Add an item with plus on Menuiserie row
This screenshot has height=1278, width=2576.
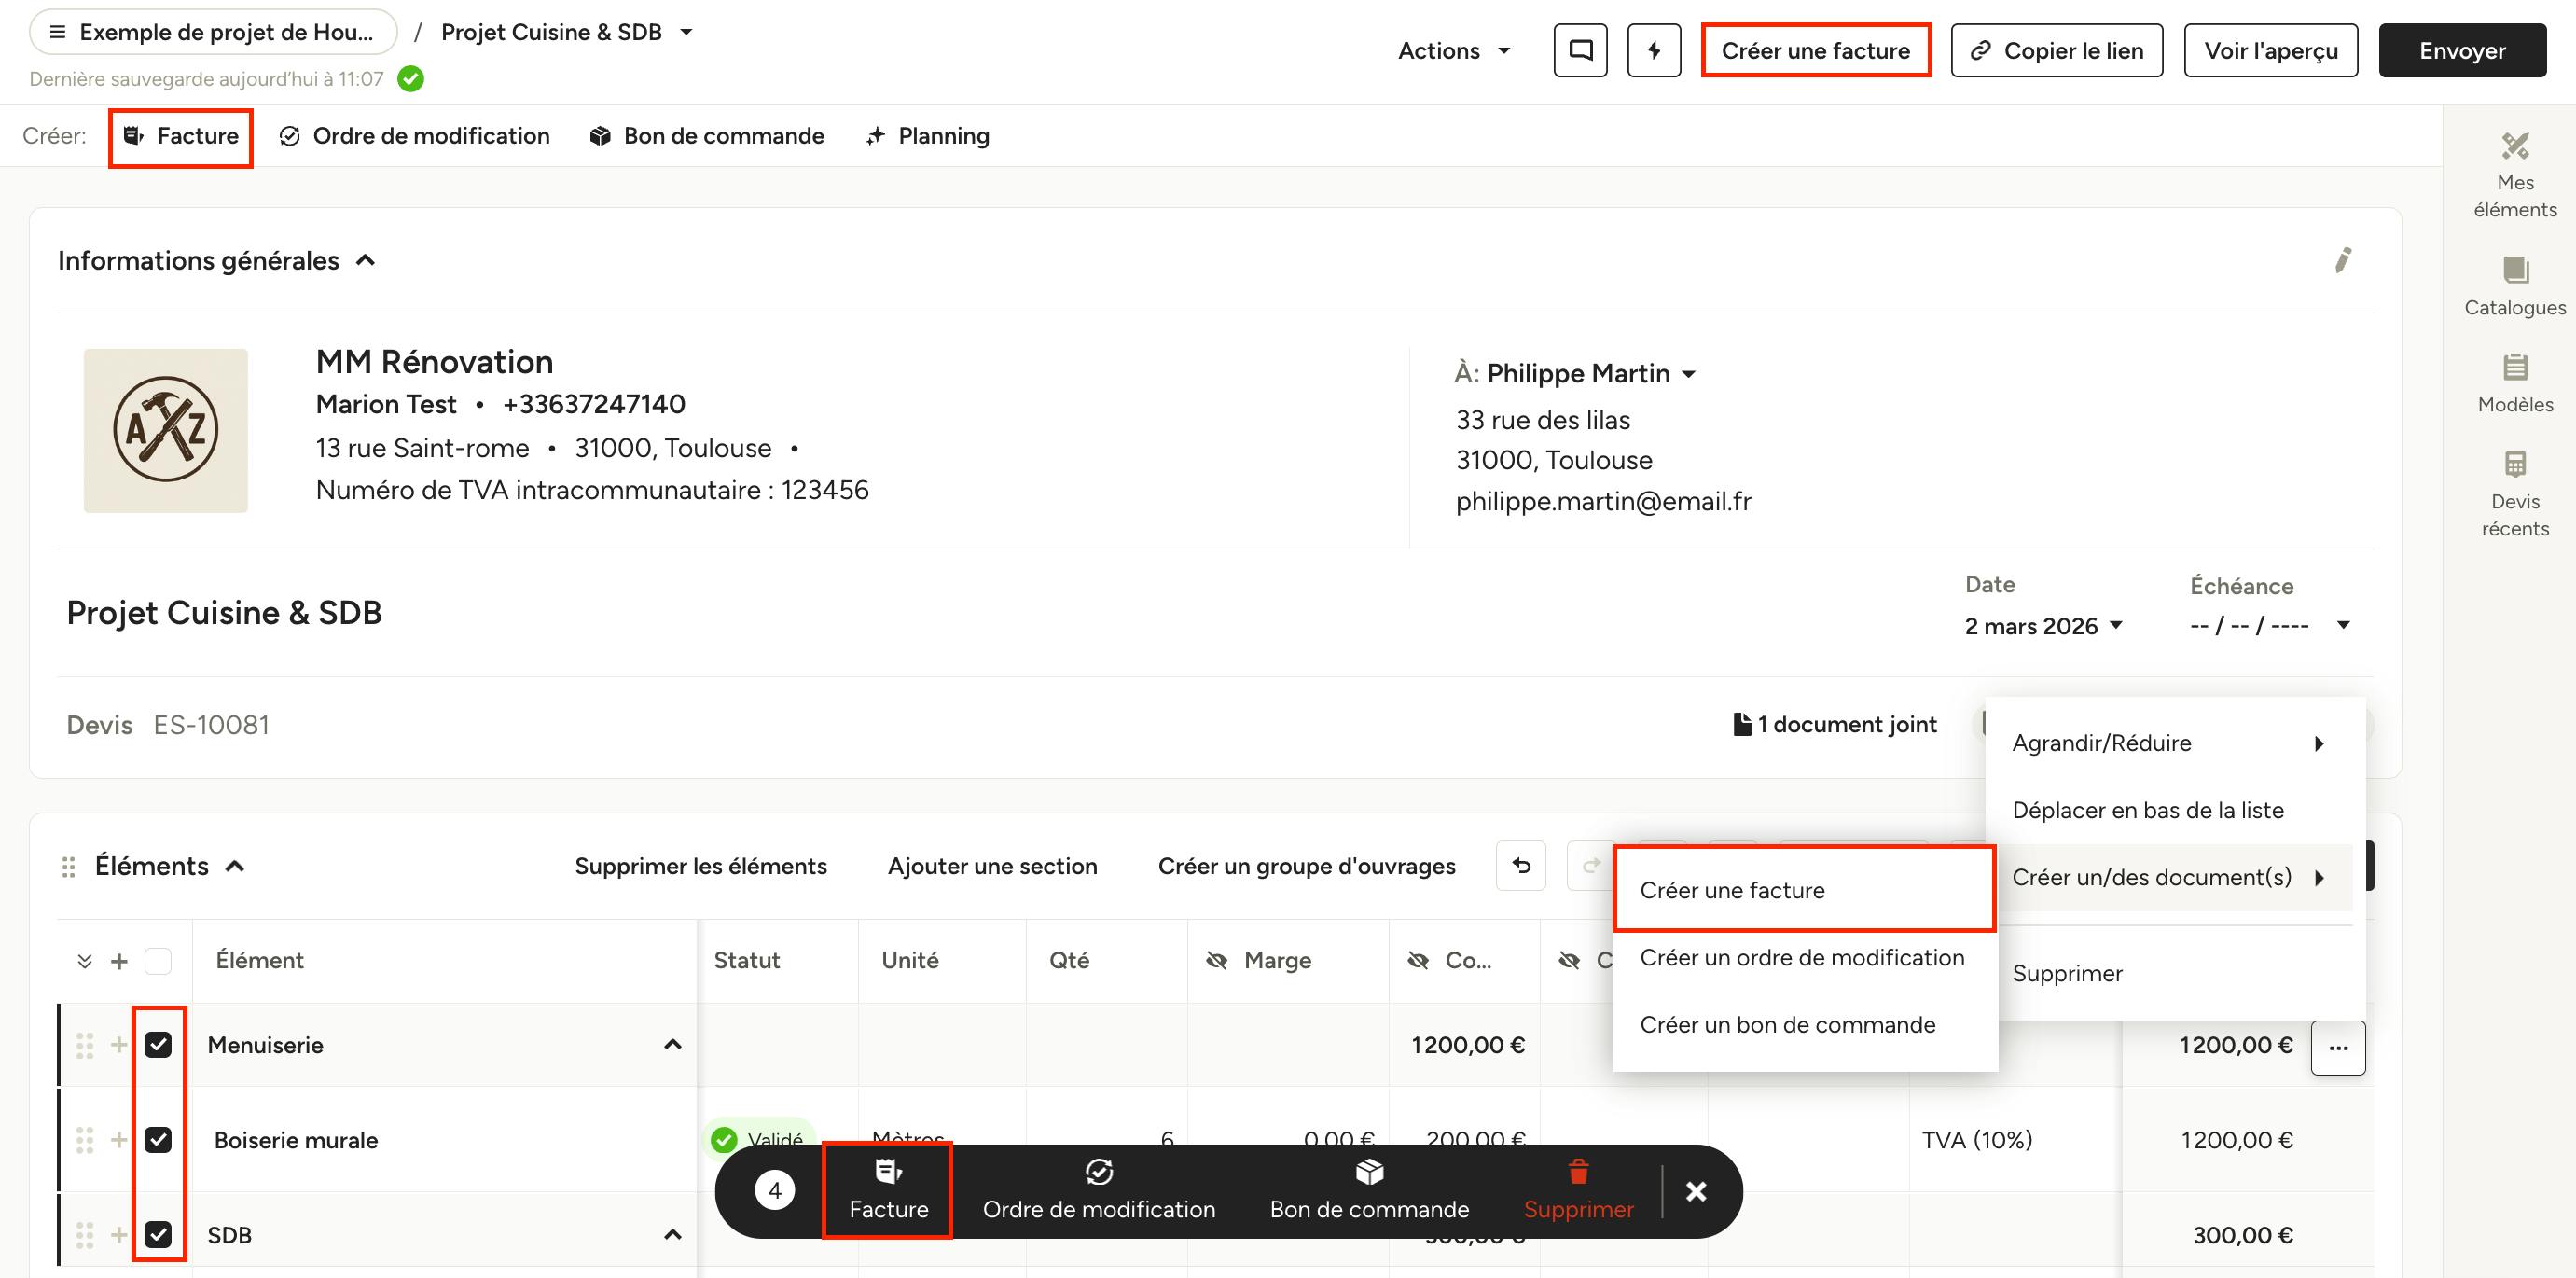pyautogui.click(x=119, y=1045)
